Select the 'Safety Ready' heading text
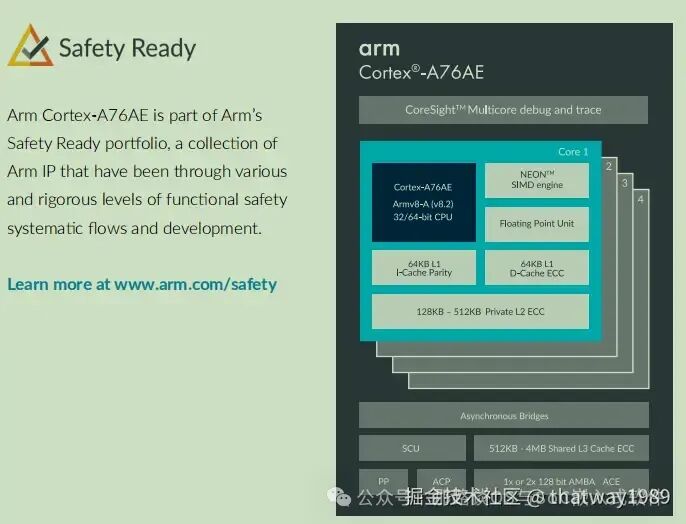This screenshot has width=686, height=524. click(127, 48)
